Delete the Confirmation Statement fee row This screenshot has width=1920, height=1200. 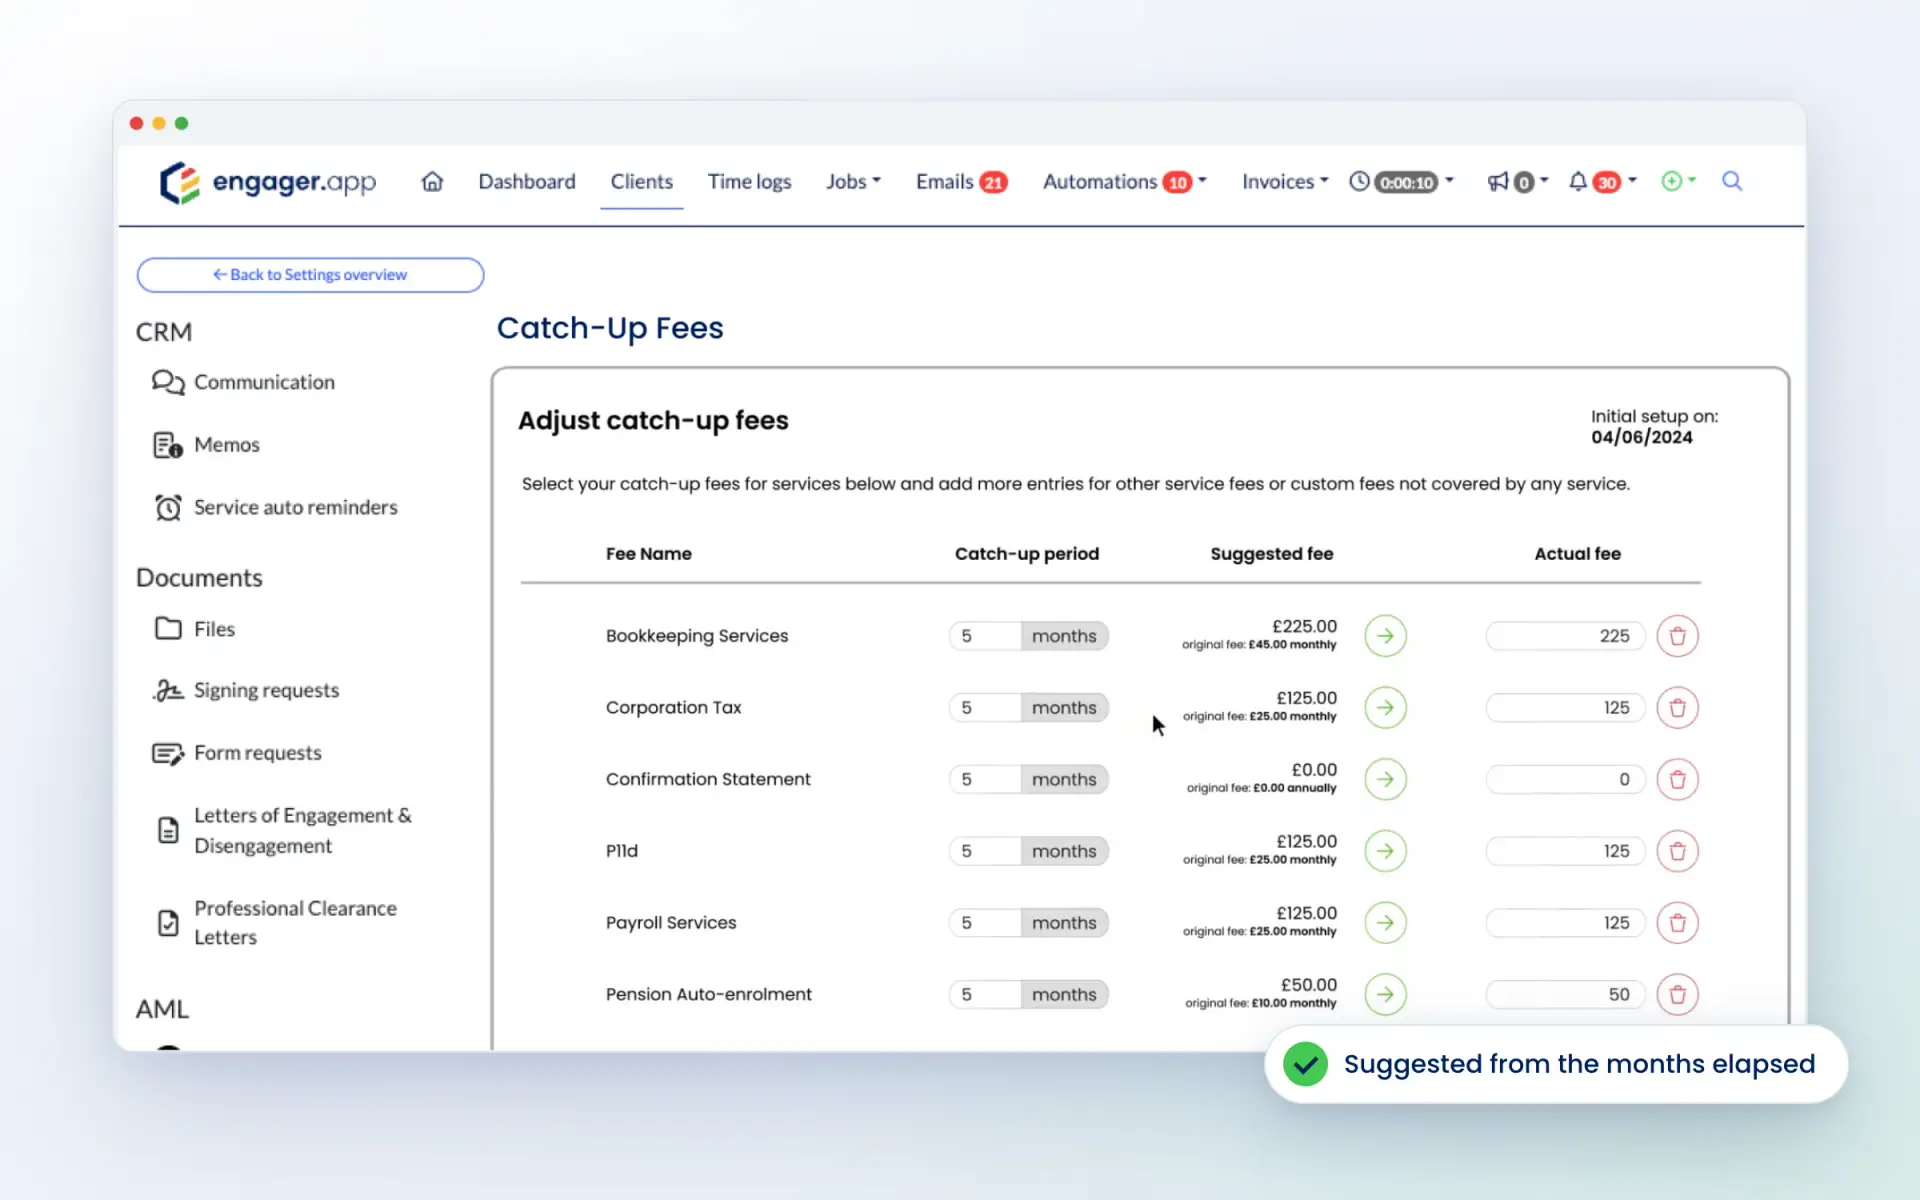click(x=1677, y=779)
